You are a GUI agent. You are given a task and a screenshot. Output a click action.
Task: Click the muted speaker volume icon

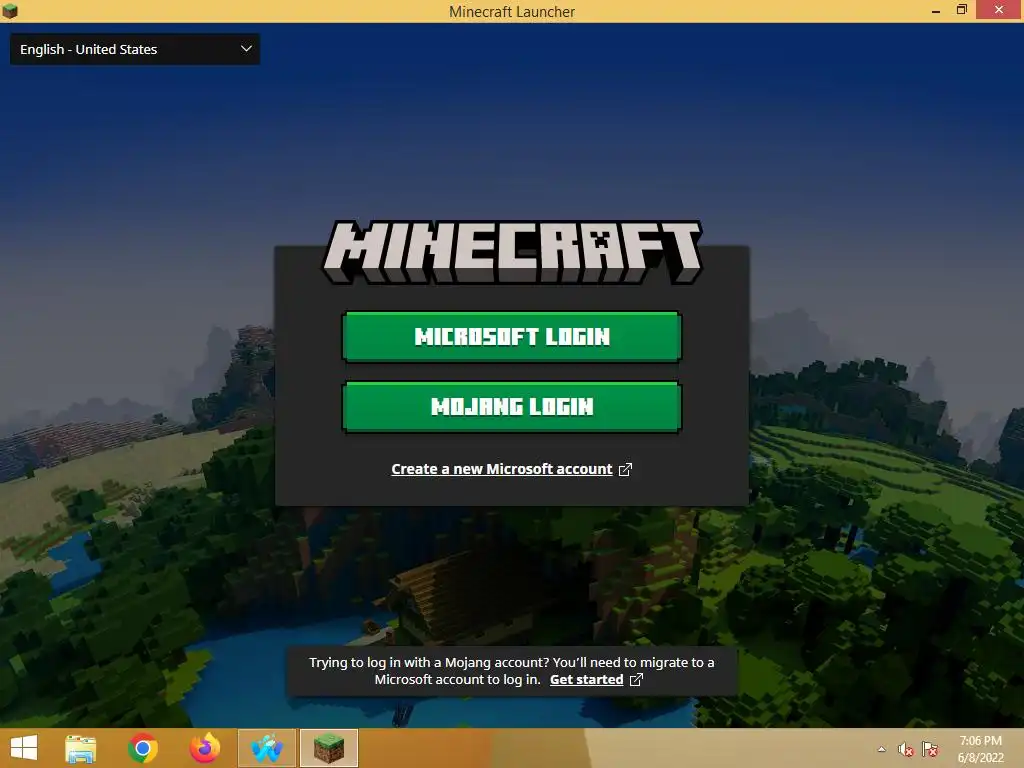(x=905, y=749)
